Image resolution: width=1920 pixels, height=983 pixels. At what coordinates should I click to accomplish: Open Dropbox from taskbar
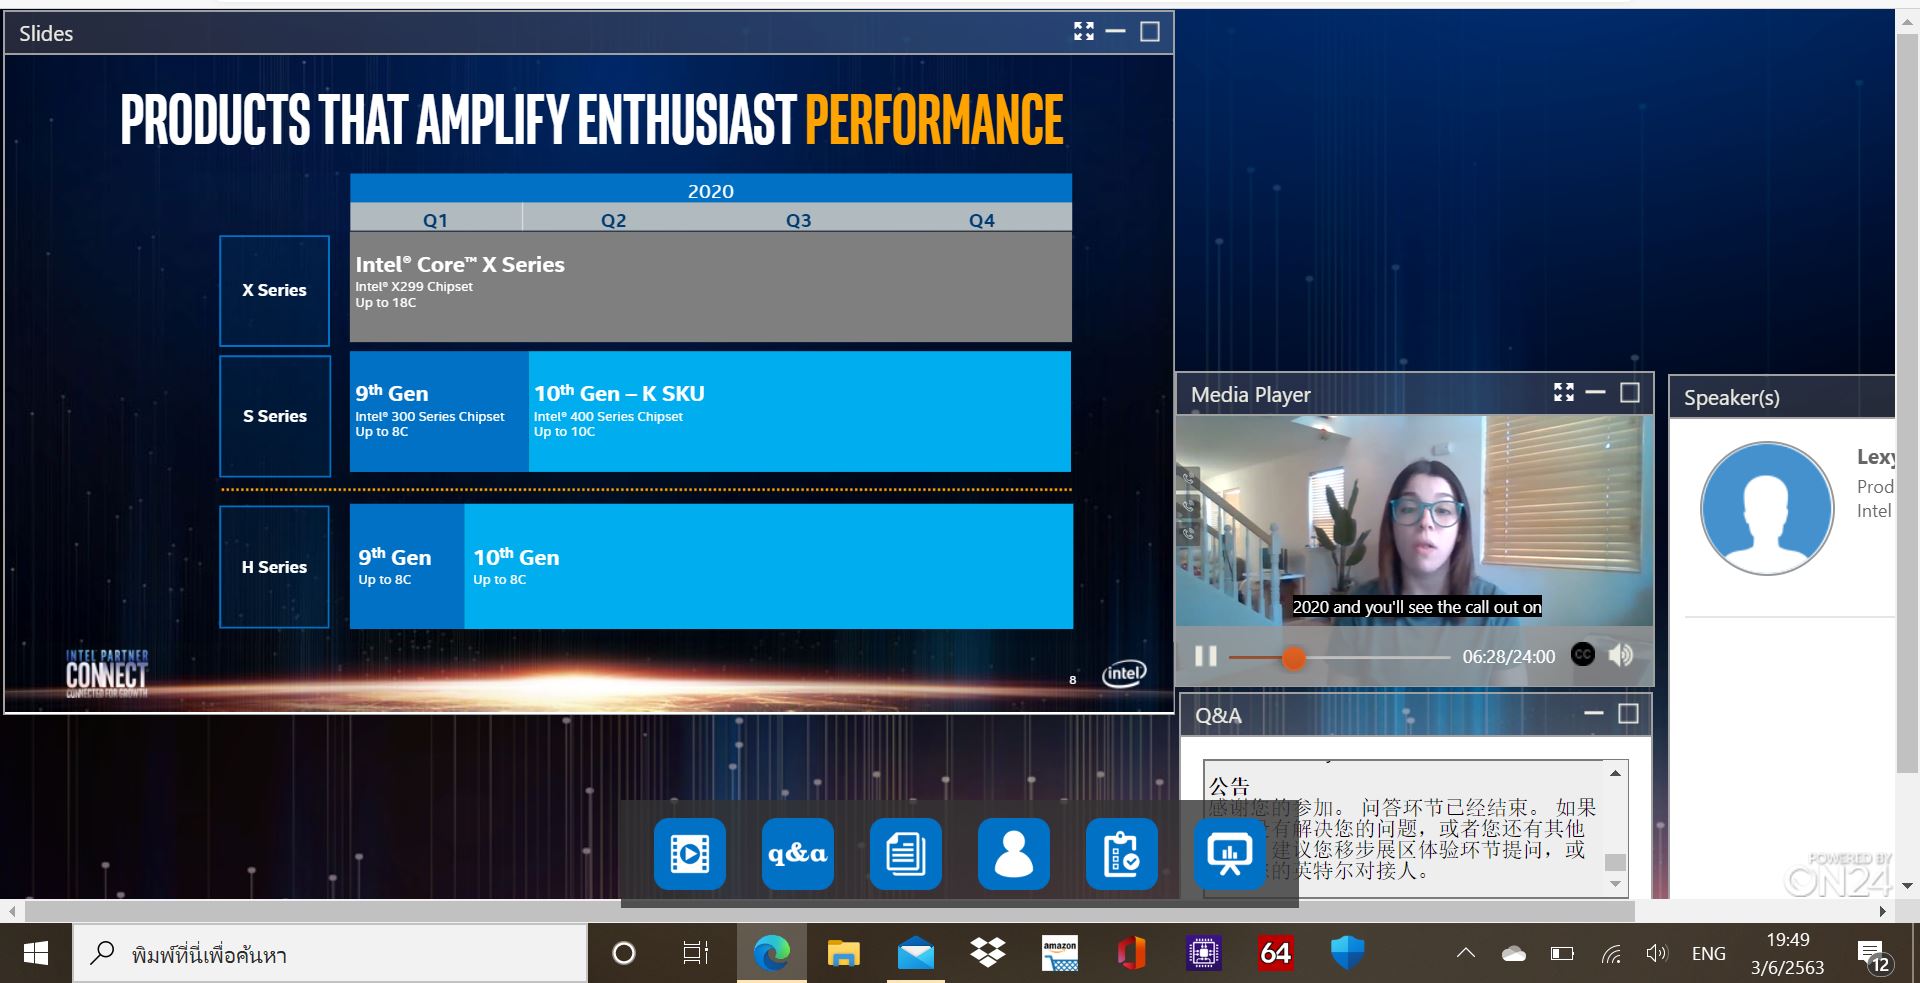pos(988,954)
